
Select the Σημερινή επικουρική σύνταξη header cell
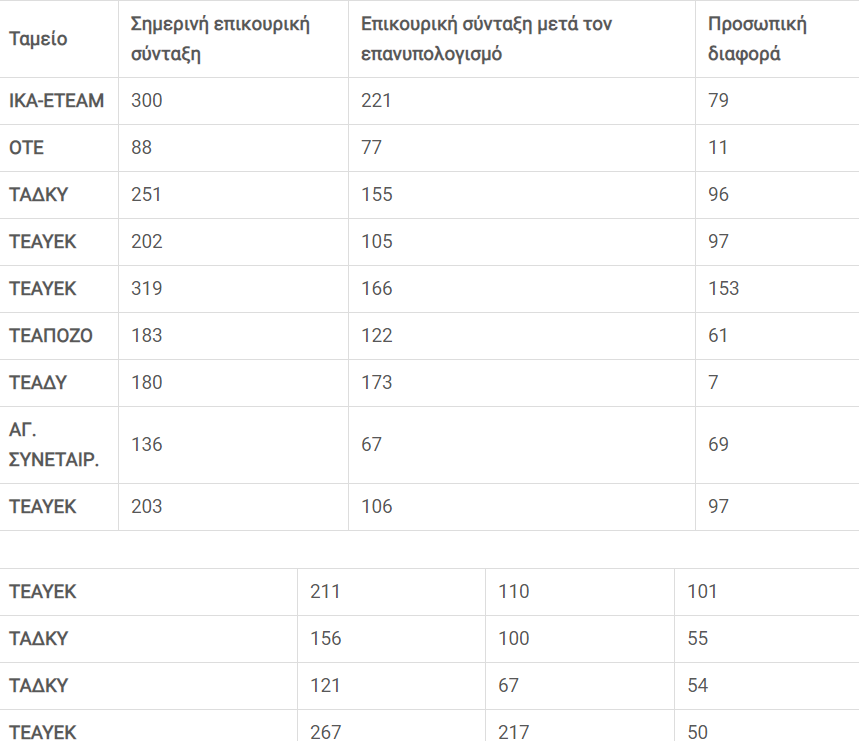click(220, 39)
